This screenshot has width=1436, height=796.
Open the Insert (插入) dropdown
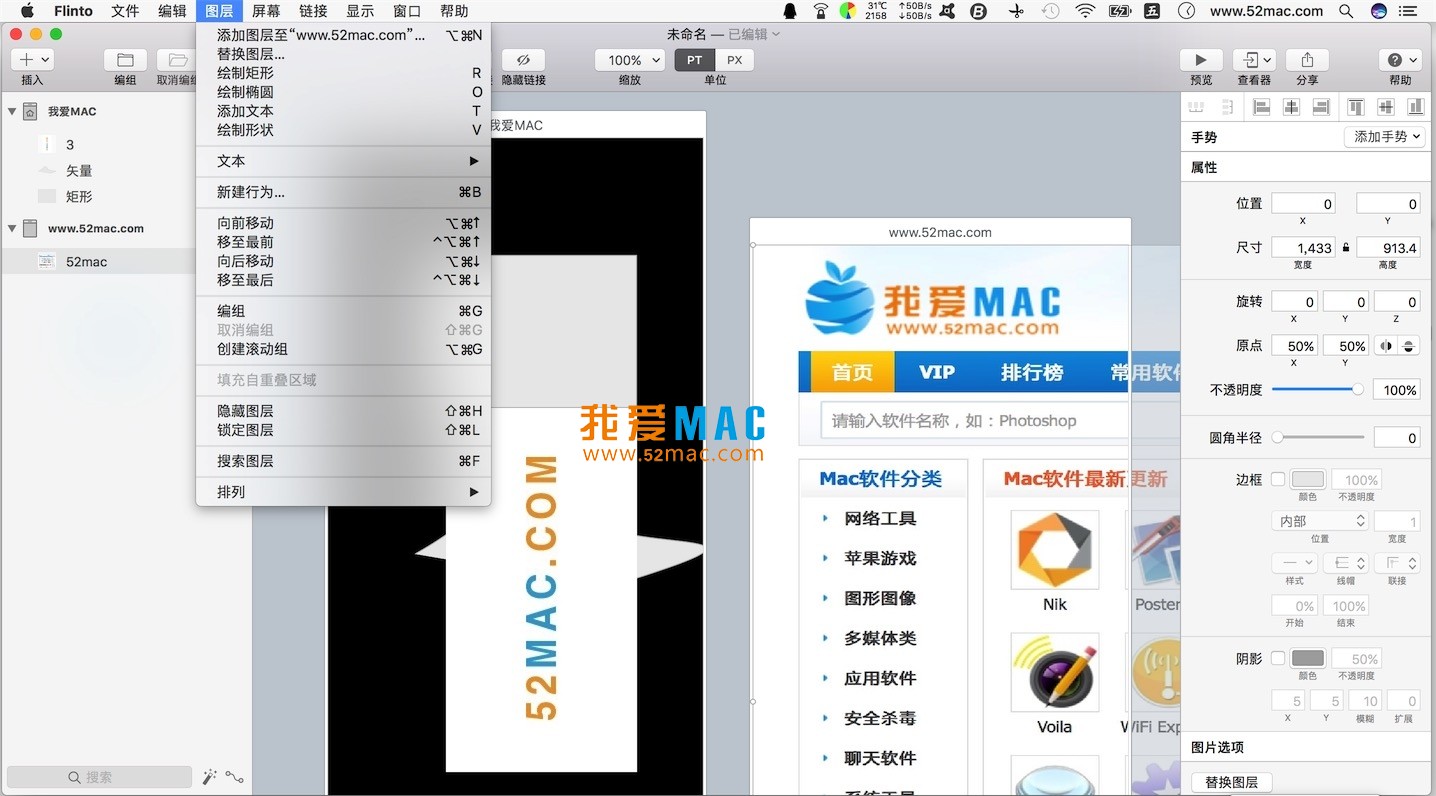point(32,60)
